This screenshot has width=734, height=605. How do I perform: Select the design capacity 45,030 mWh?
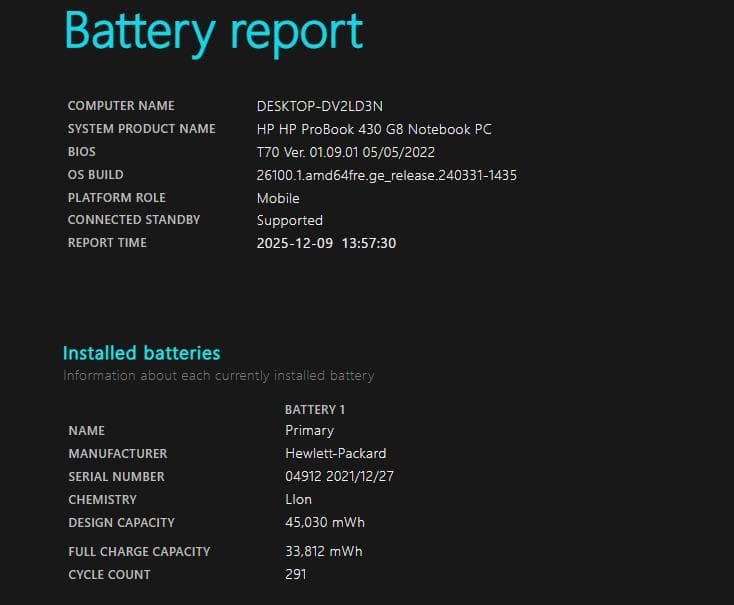point(323,522)
